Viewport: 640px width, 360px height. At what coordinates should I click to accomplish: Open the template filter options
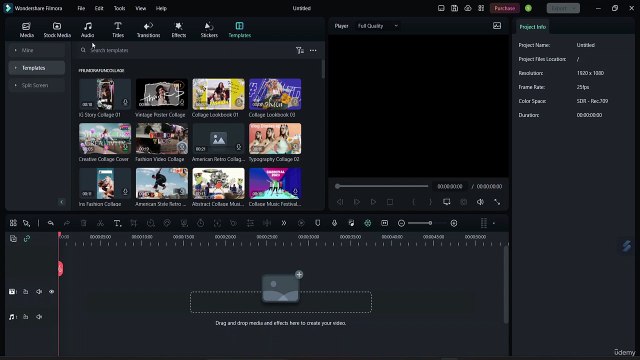coord(300,50)
